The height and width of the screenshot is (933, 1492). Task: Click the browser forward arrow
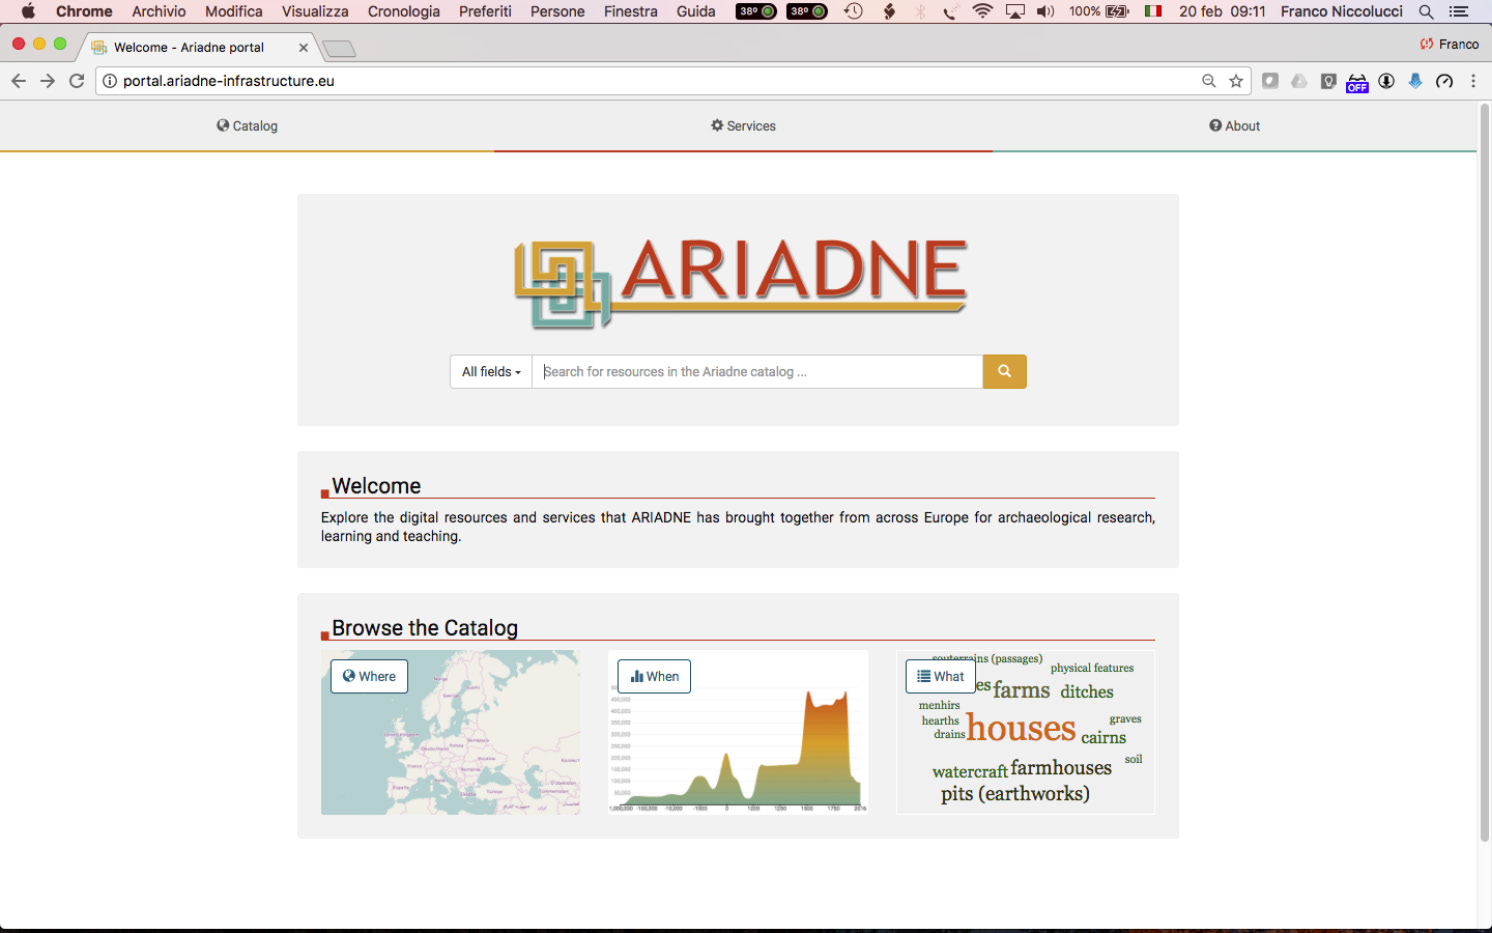pos(47,81)
